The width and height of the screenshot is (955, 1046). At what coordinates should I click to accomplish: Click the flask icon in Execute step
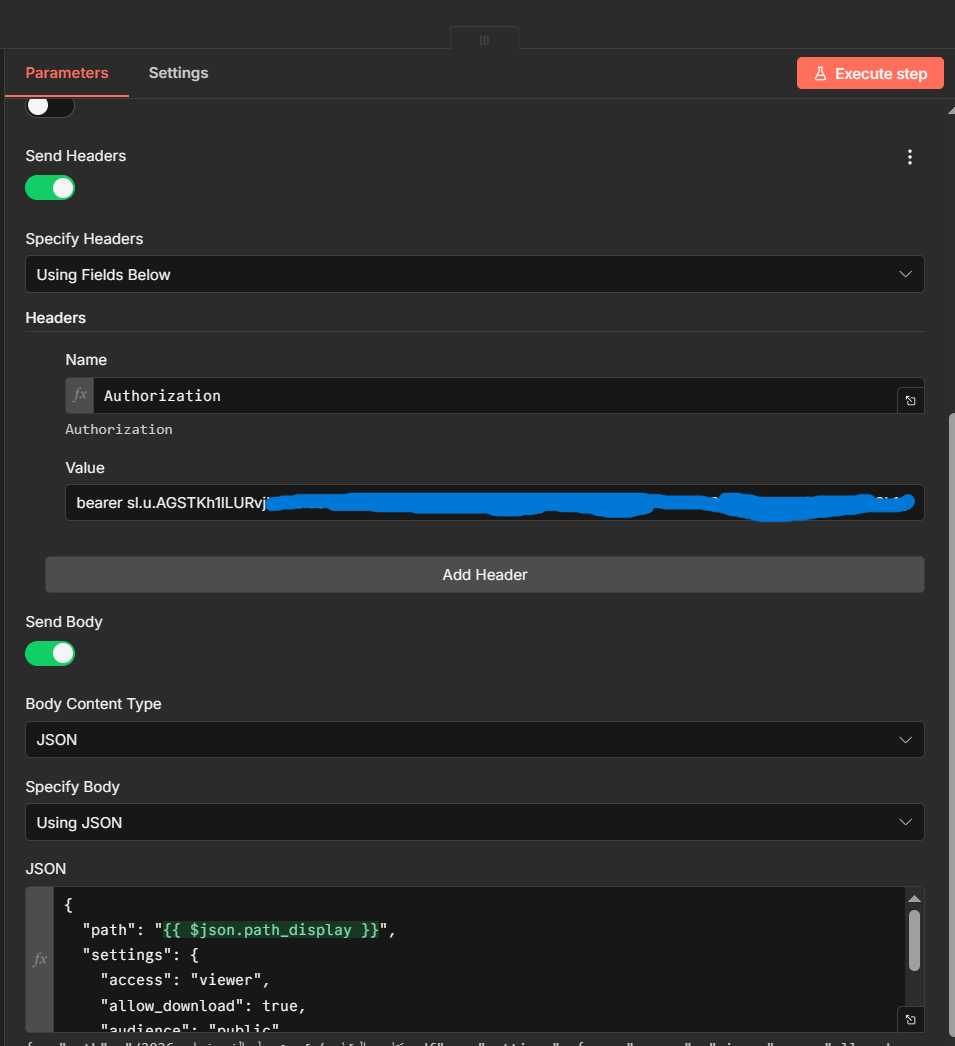pos(820,74)
